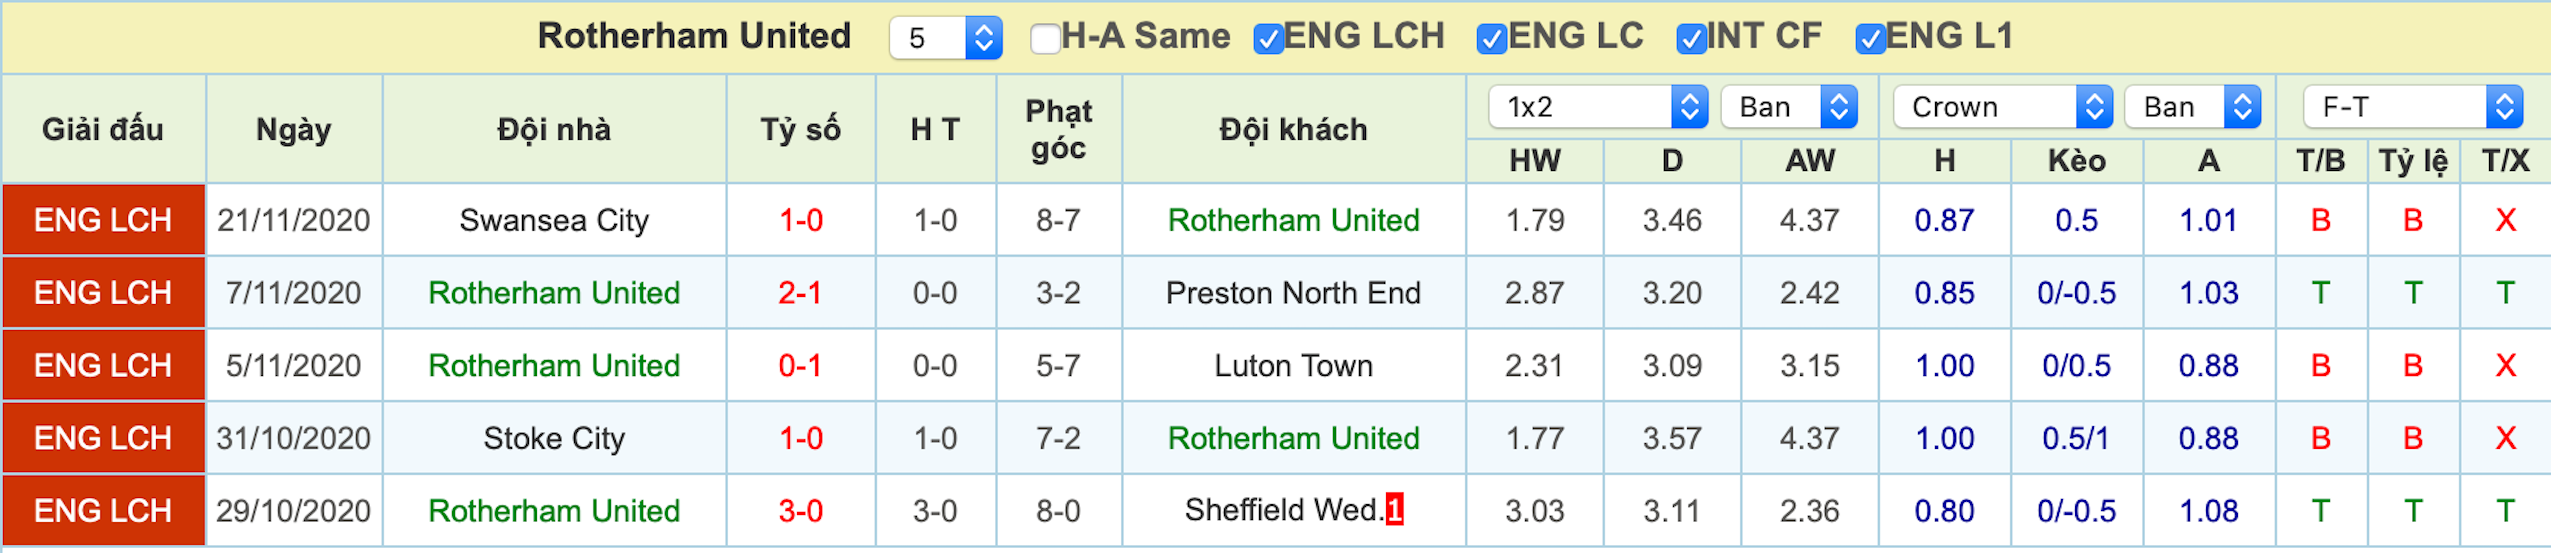Disable the ENG L1 league checkbox
2551x553 pixels.
[x=1870, y=39]
